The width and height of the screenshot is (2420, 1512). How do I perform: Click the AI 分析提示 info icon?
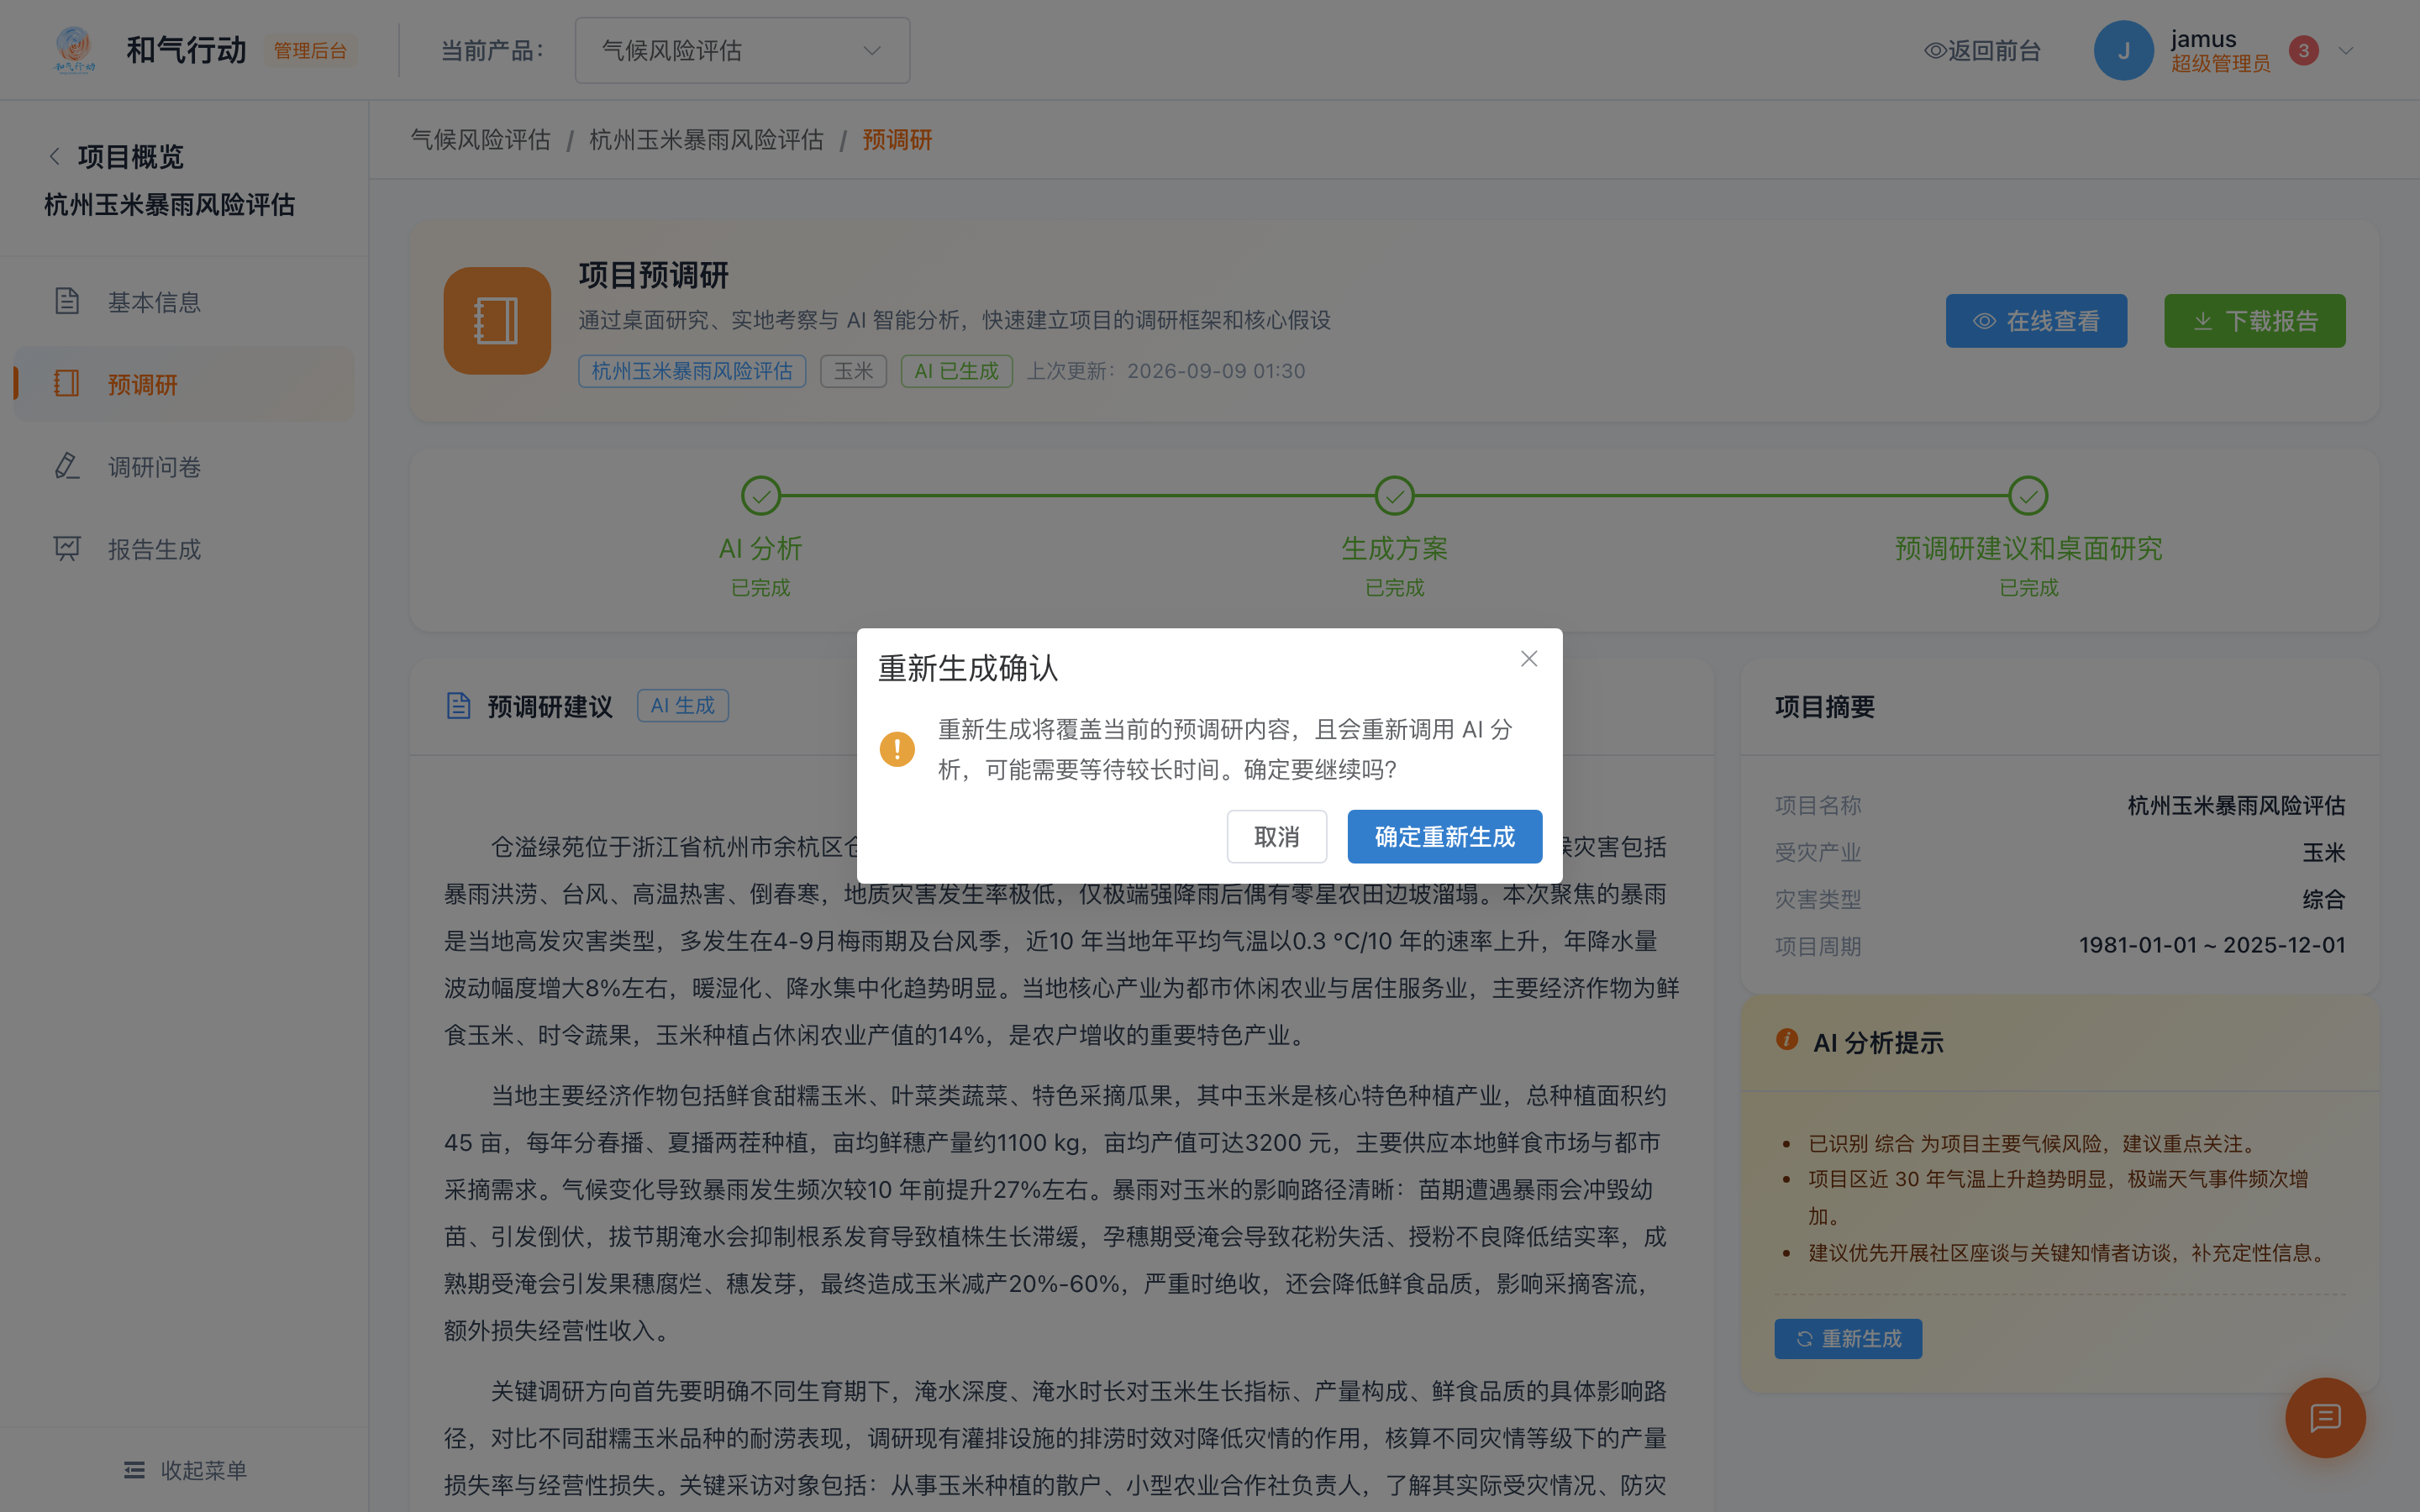pos(1786,1040)
